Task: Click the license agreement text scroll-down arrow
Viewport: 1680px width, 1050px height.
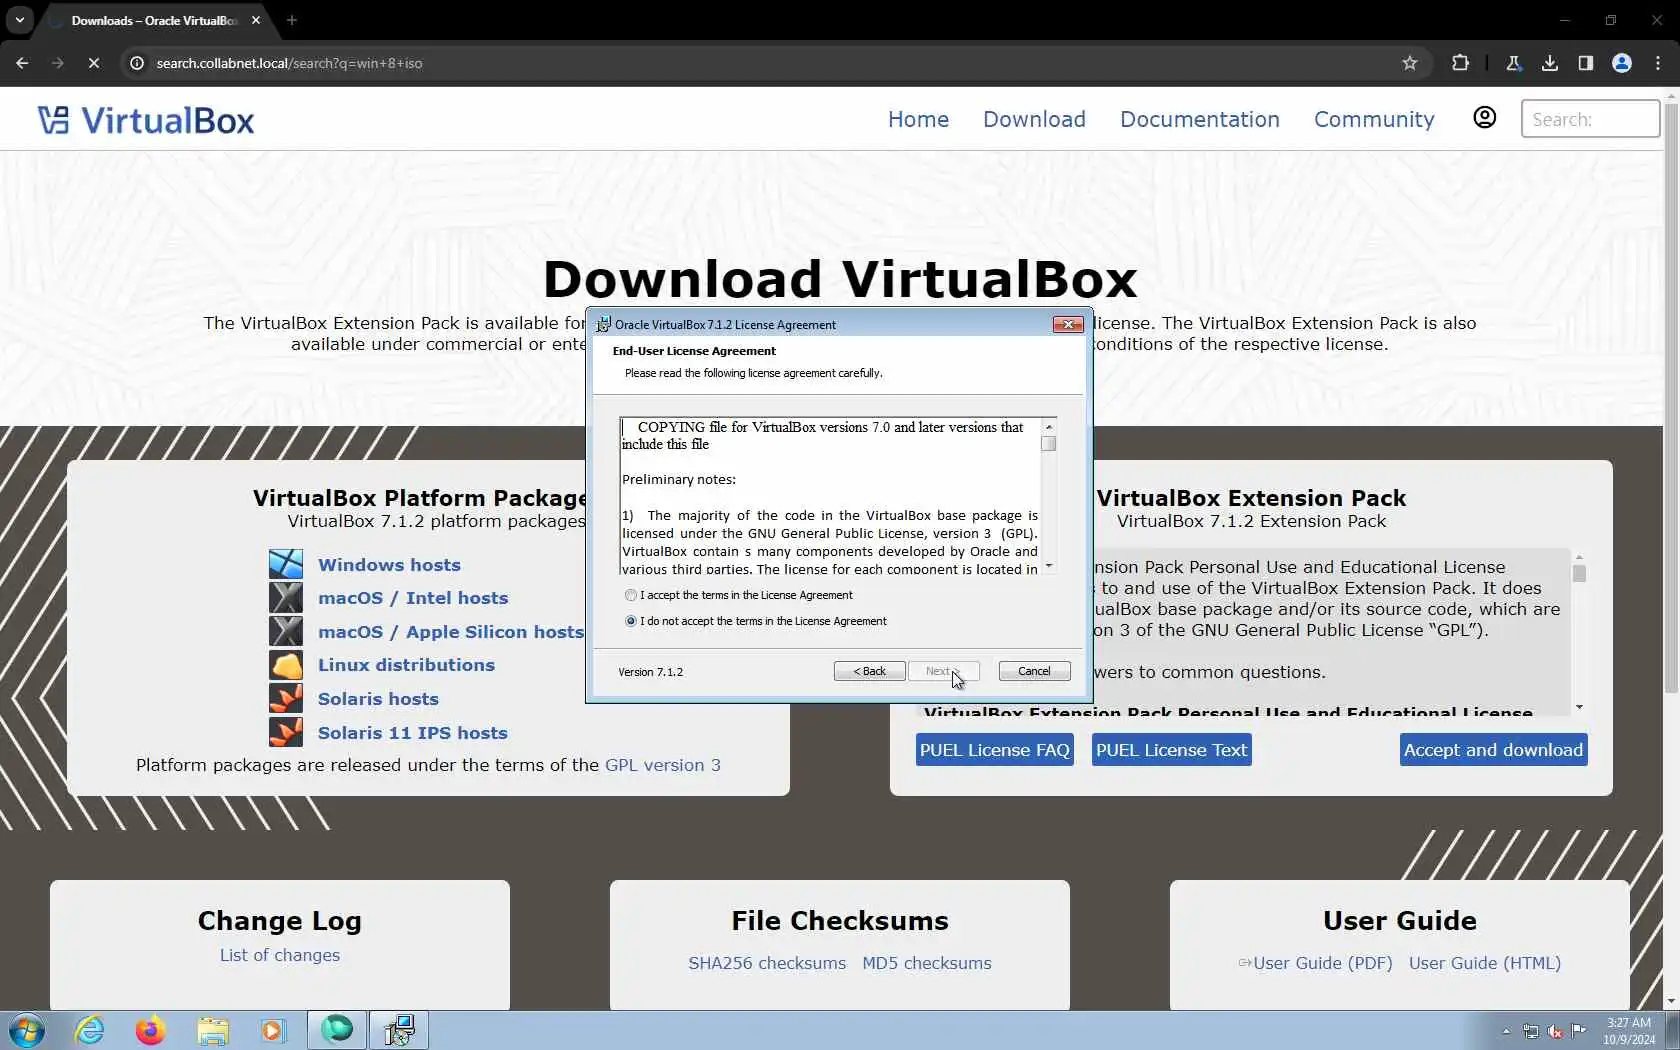Action: [1049, 567]
